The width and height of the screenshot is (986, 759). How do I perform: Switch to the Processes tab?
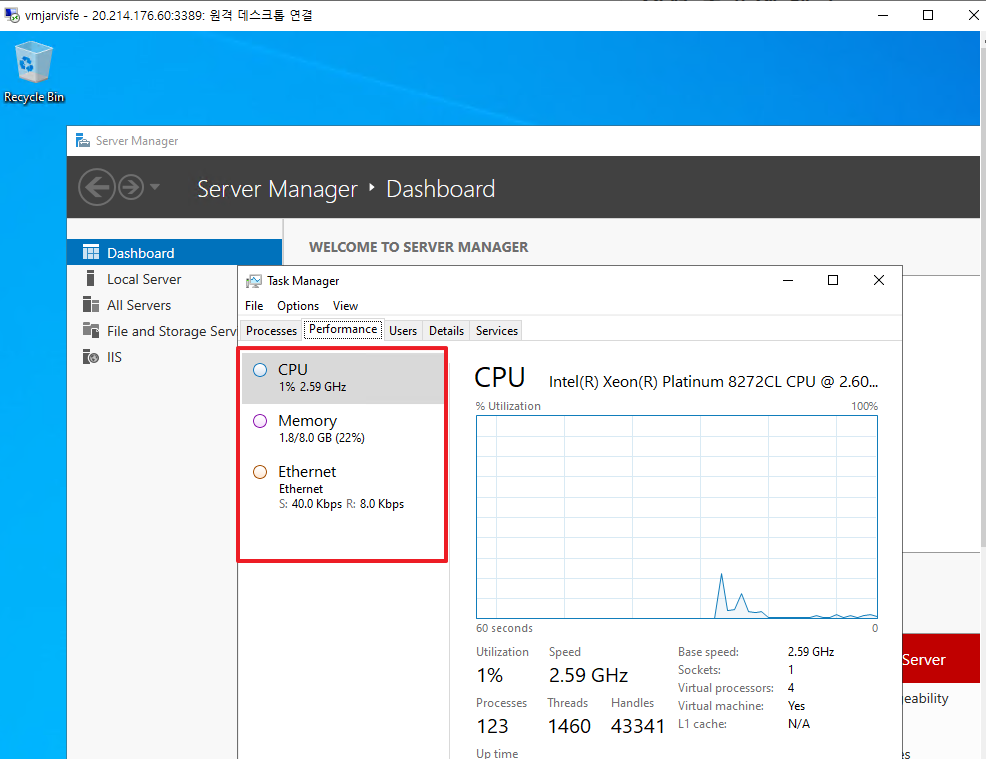coord(271,331)
